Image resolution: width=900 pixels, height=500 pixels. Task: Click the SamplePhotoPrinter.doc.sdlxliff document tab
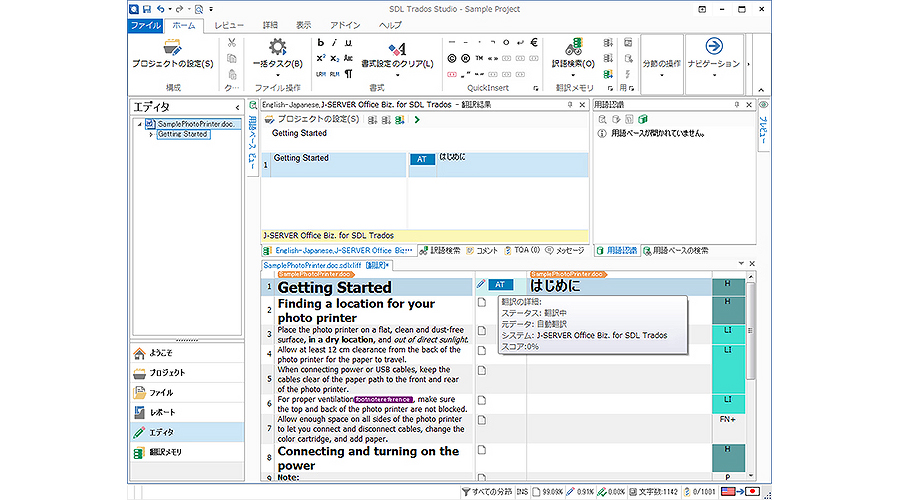(x=325, y=265)
